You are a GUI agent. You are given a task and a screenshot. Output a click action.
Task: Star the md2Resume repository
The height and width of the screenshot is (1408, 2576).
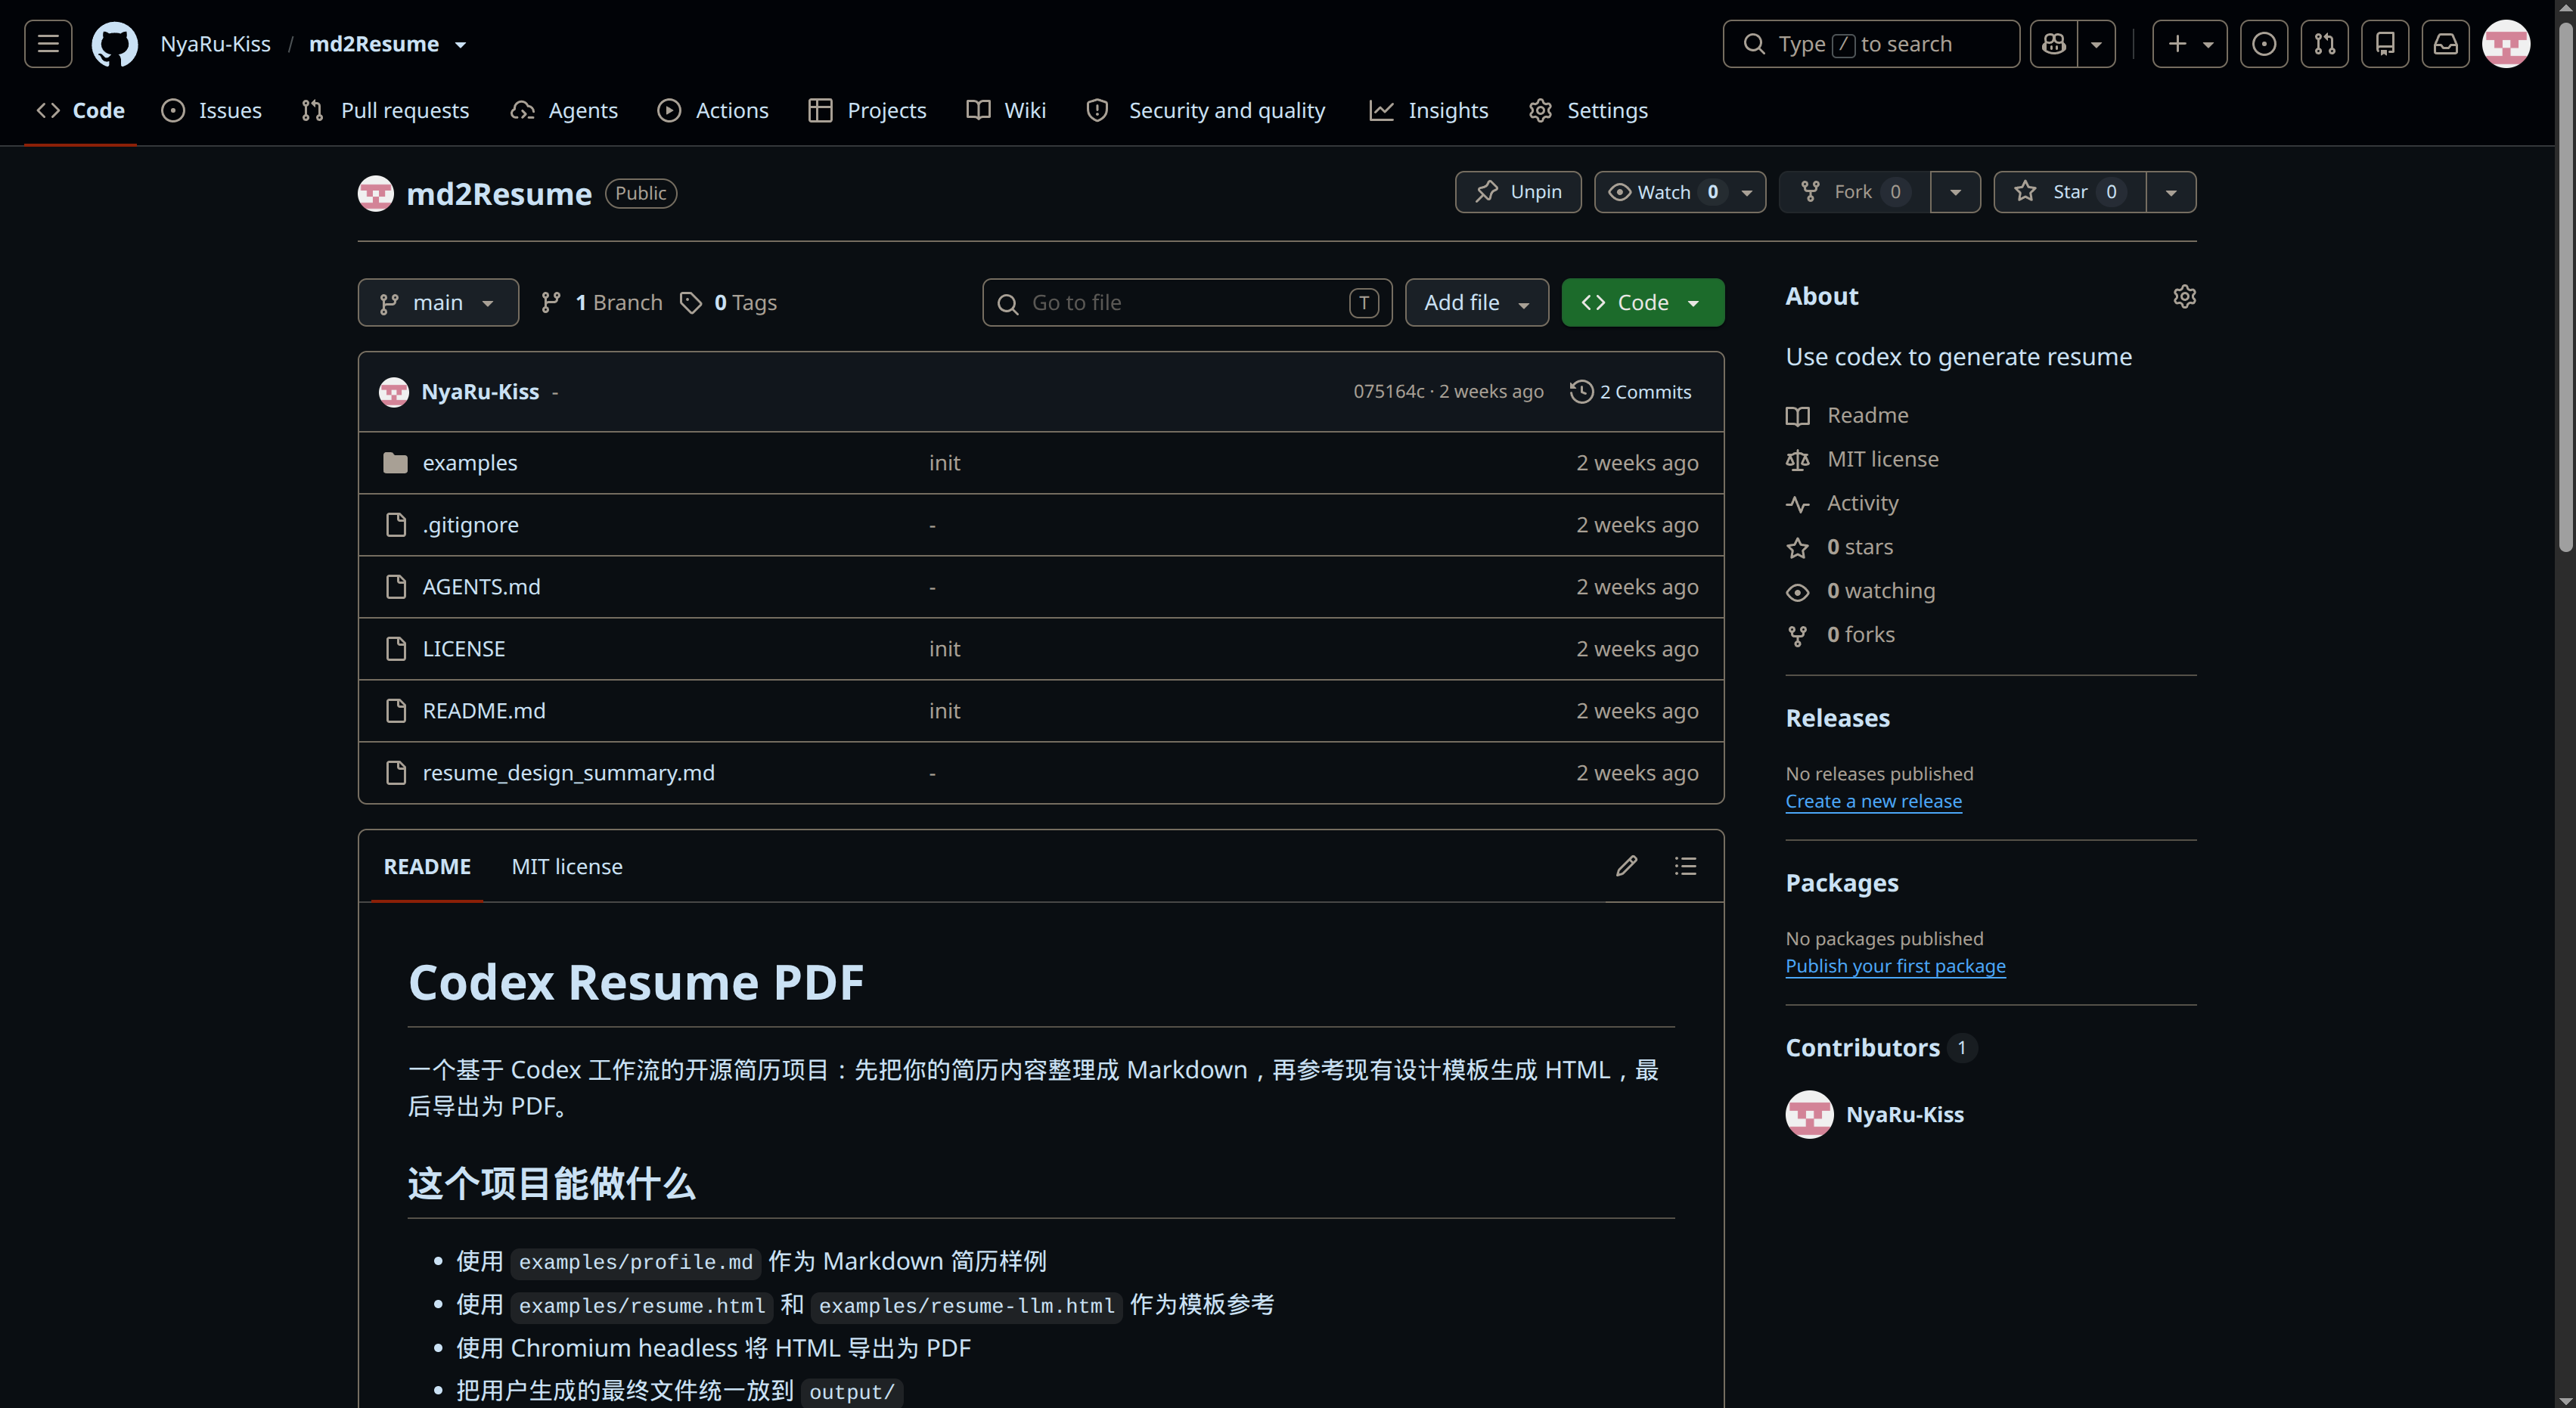pos(2070,192)
